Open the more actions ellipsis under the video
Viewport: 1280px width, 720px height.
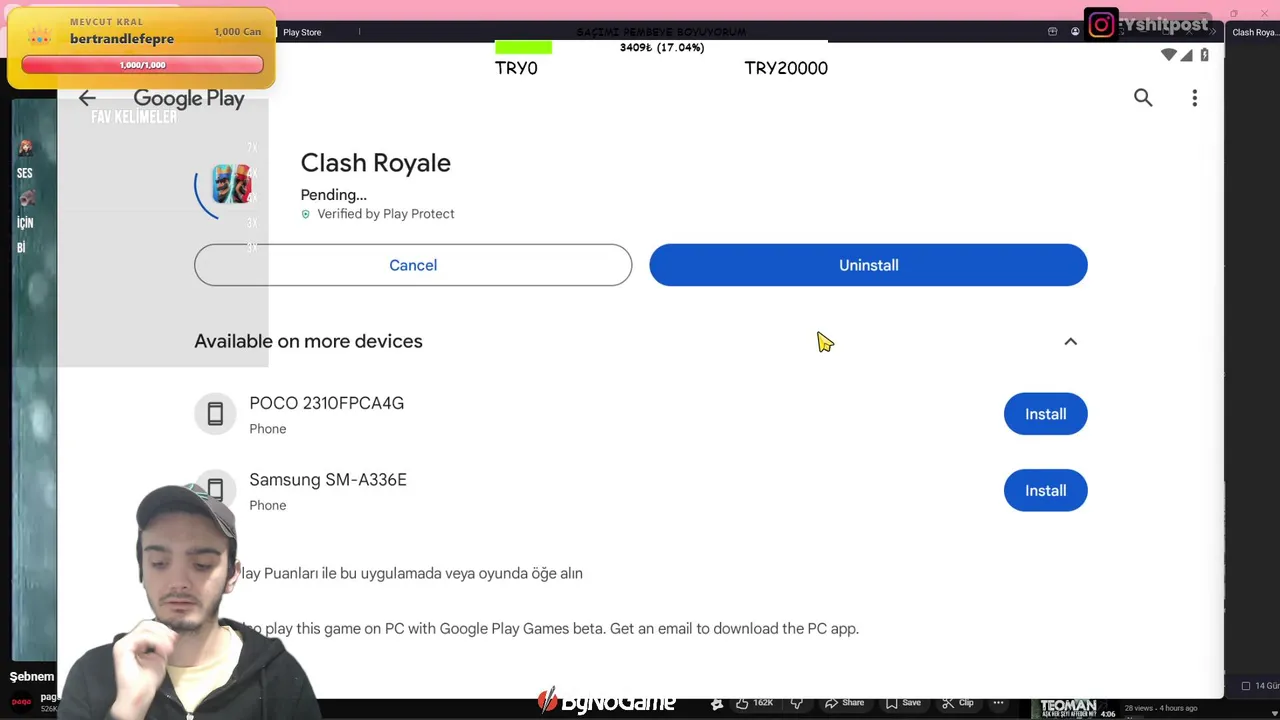pos(998,702)
